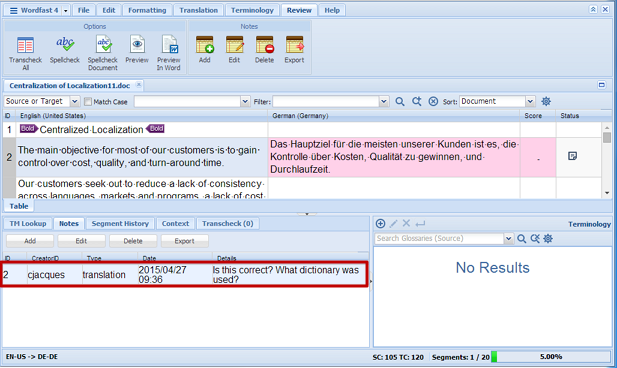
Task: Delete terminology entry X icon
Action: pos(406,224)
